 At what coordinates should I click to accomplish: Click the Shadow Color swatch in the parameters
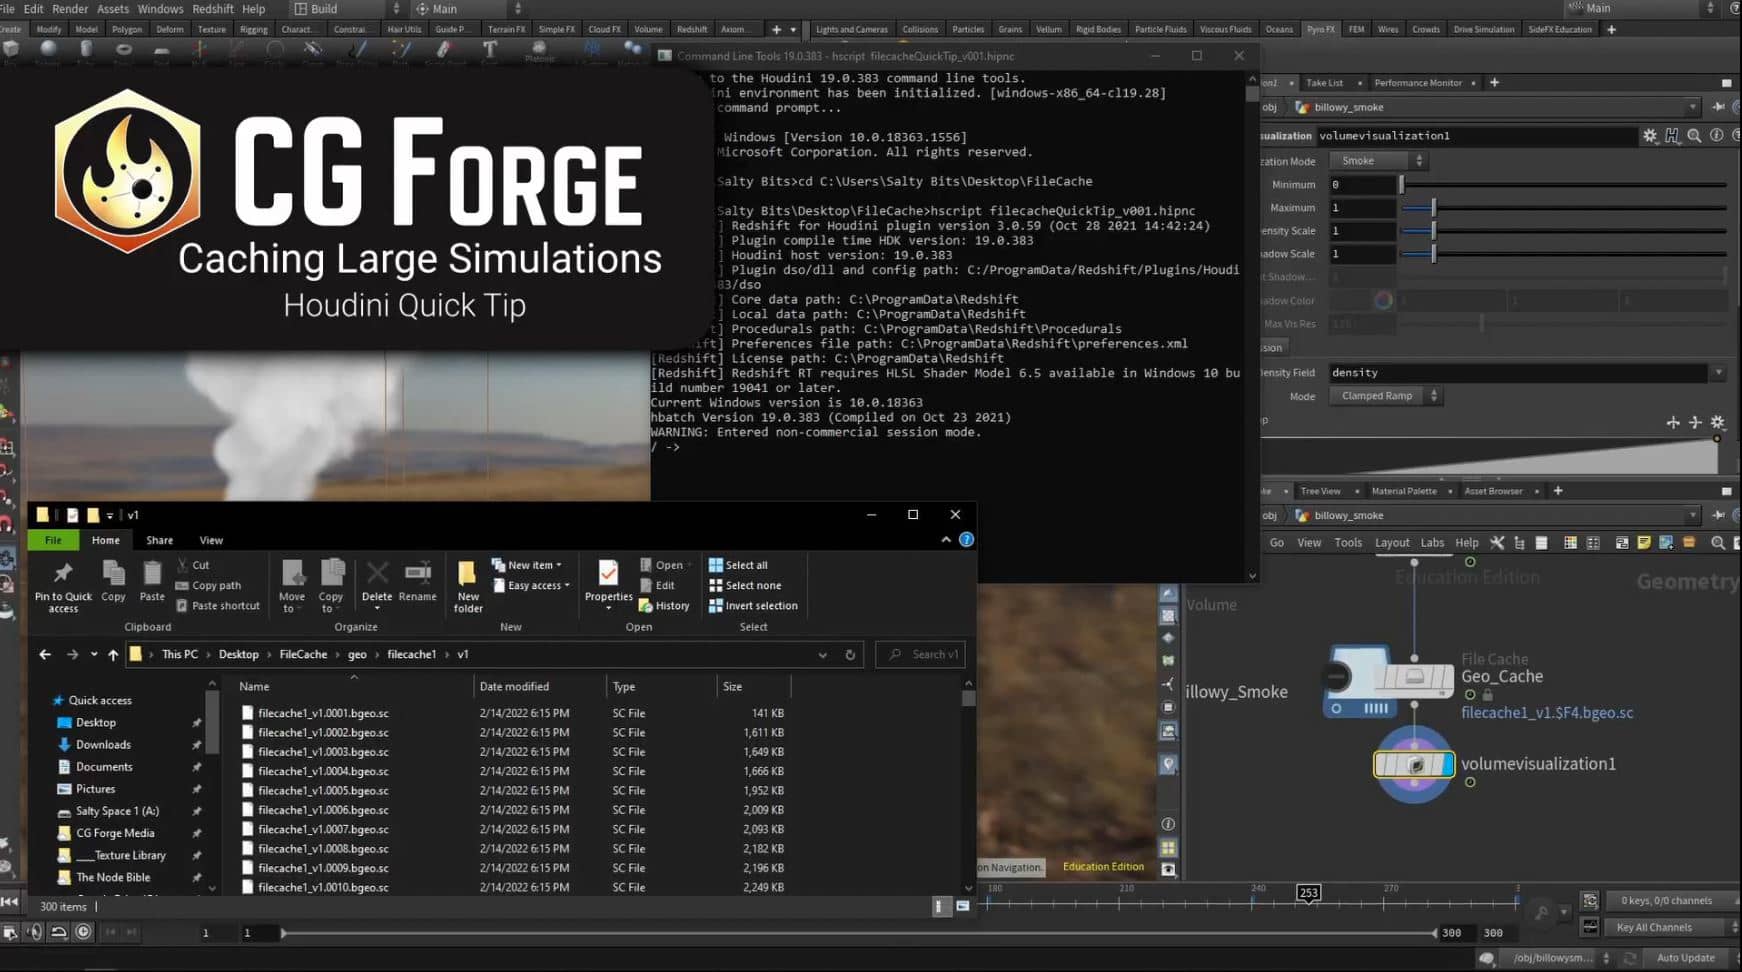pyautogui.click(x=1383, y=300)
